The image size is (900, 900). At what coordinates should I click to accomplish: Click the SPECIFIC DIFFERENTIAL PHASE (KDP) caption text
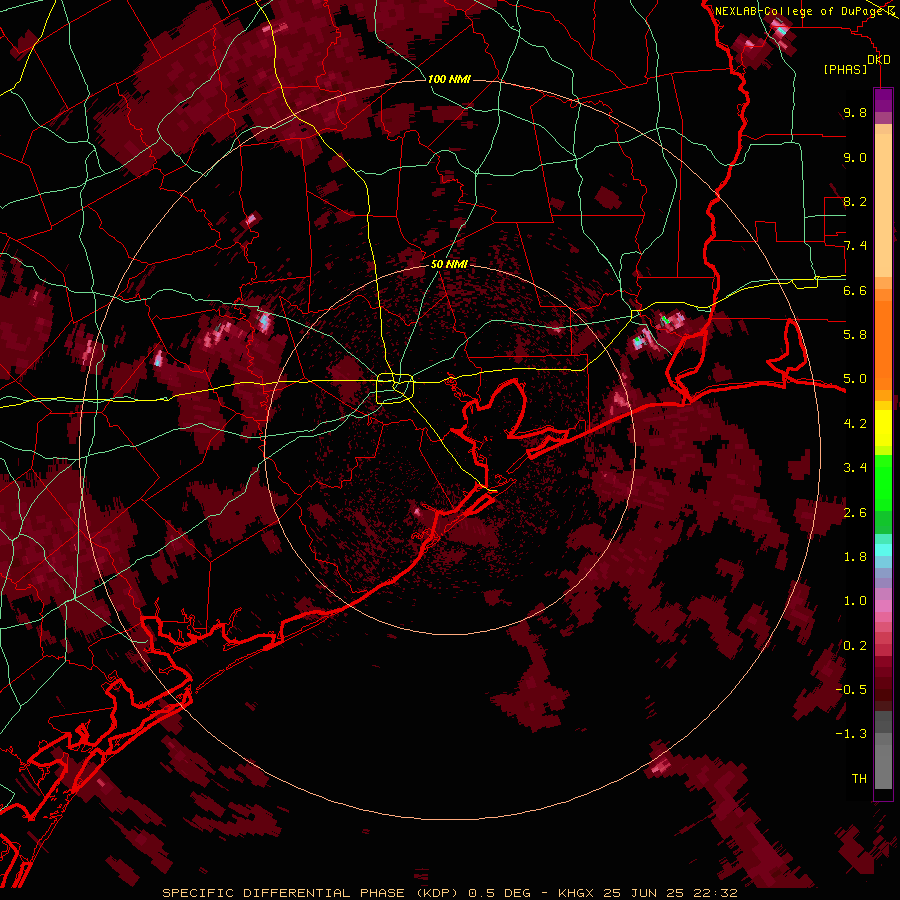(311, 893)
